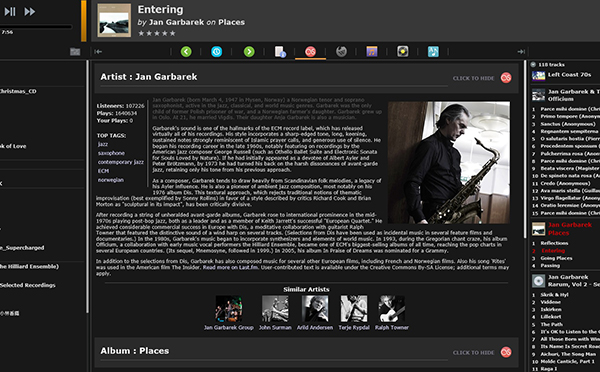The image size is (600, 372).
Task: Click the center panel vertical scrollbar
Action: (526, 149)
